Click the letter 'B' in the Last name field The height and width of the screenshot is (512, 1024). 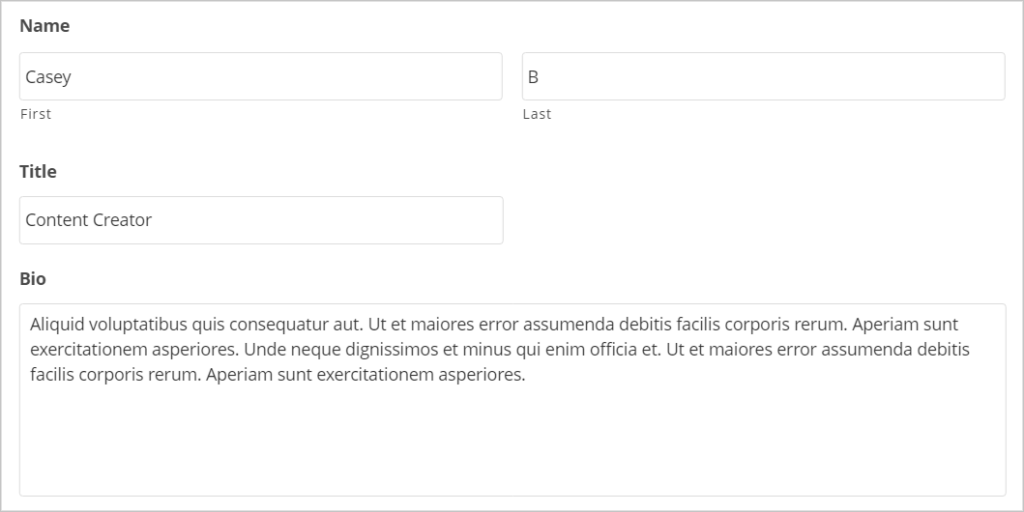pyautogui.click(x=534, y=77)
